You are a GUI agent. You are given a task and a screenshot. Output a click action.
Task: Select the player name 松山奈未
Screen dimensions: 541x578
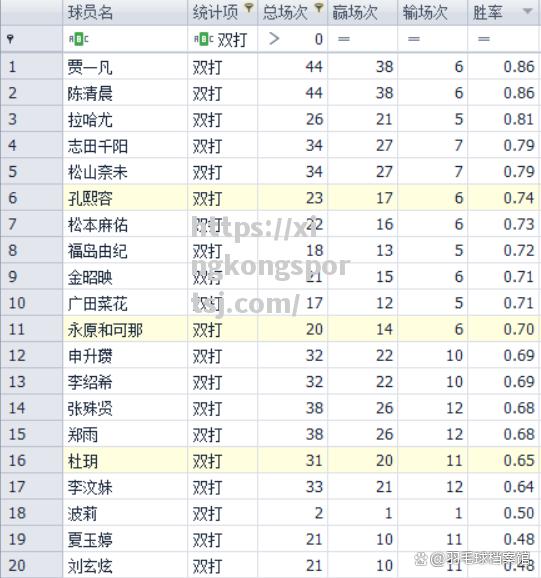point(98,172)
